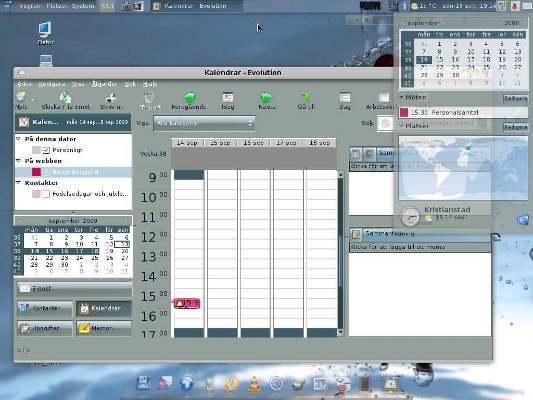Click the 18 sep column header

[320, 143]
